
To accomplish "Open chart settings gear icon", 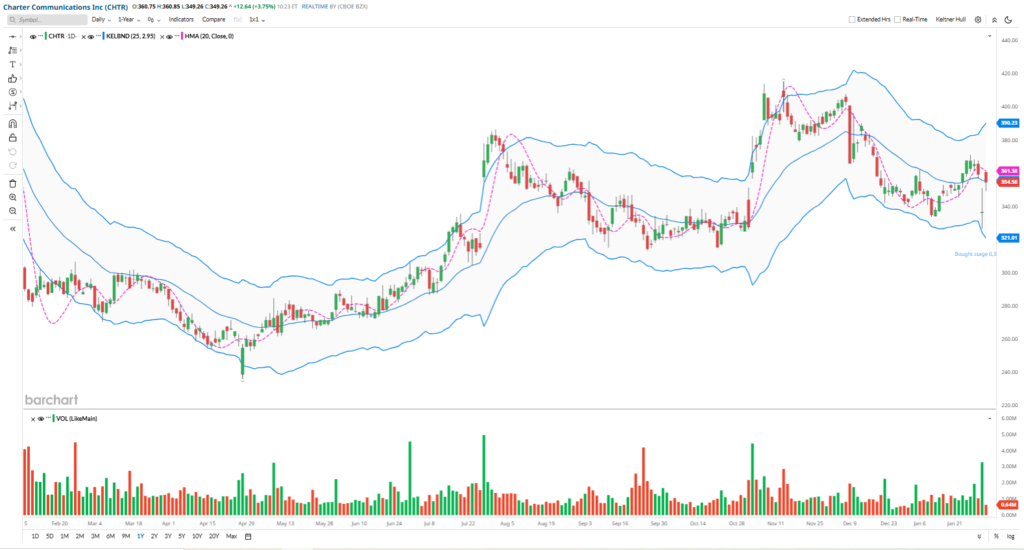I will click(978, 19).
